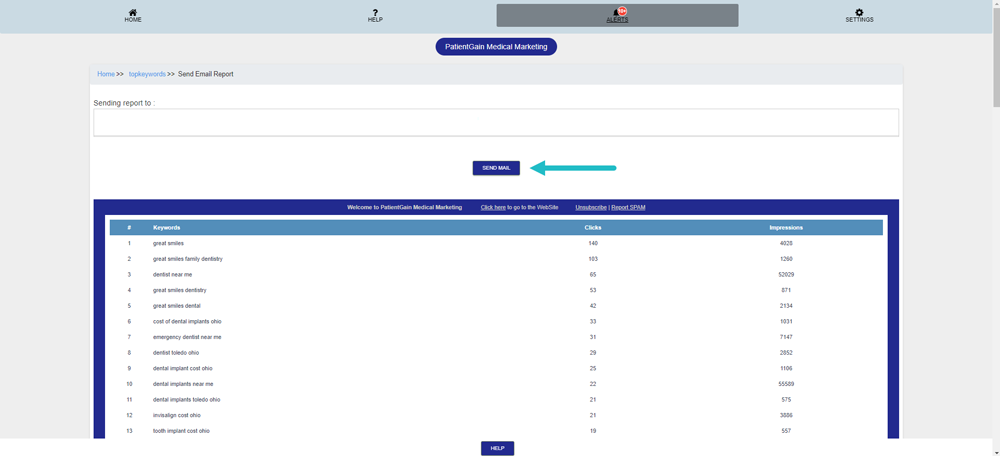The height and width of the screenshot is (456, 1000).
Task: Select the keyword 'emergency dentist near me'
Action: [187, 337]
